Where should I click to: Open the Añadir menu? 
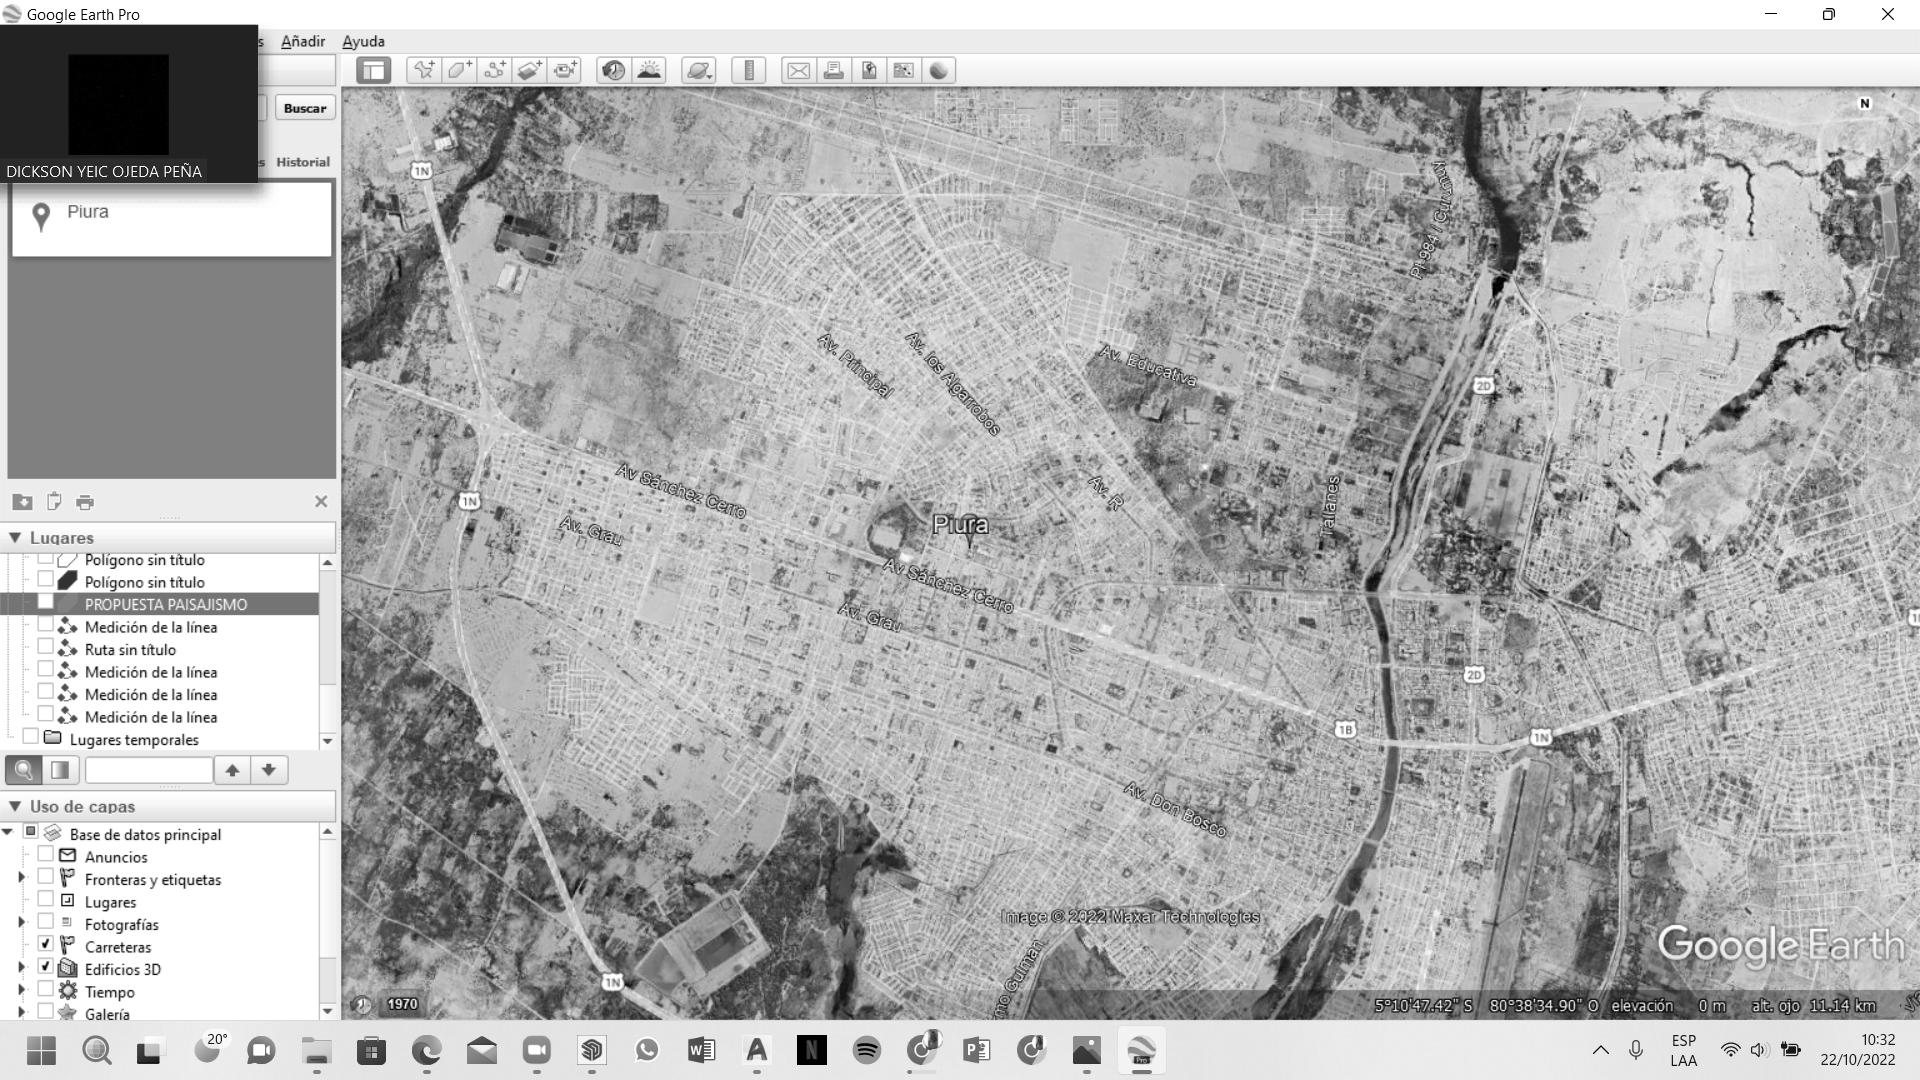pyautogui.click(x=302, y=41)
